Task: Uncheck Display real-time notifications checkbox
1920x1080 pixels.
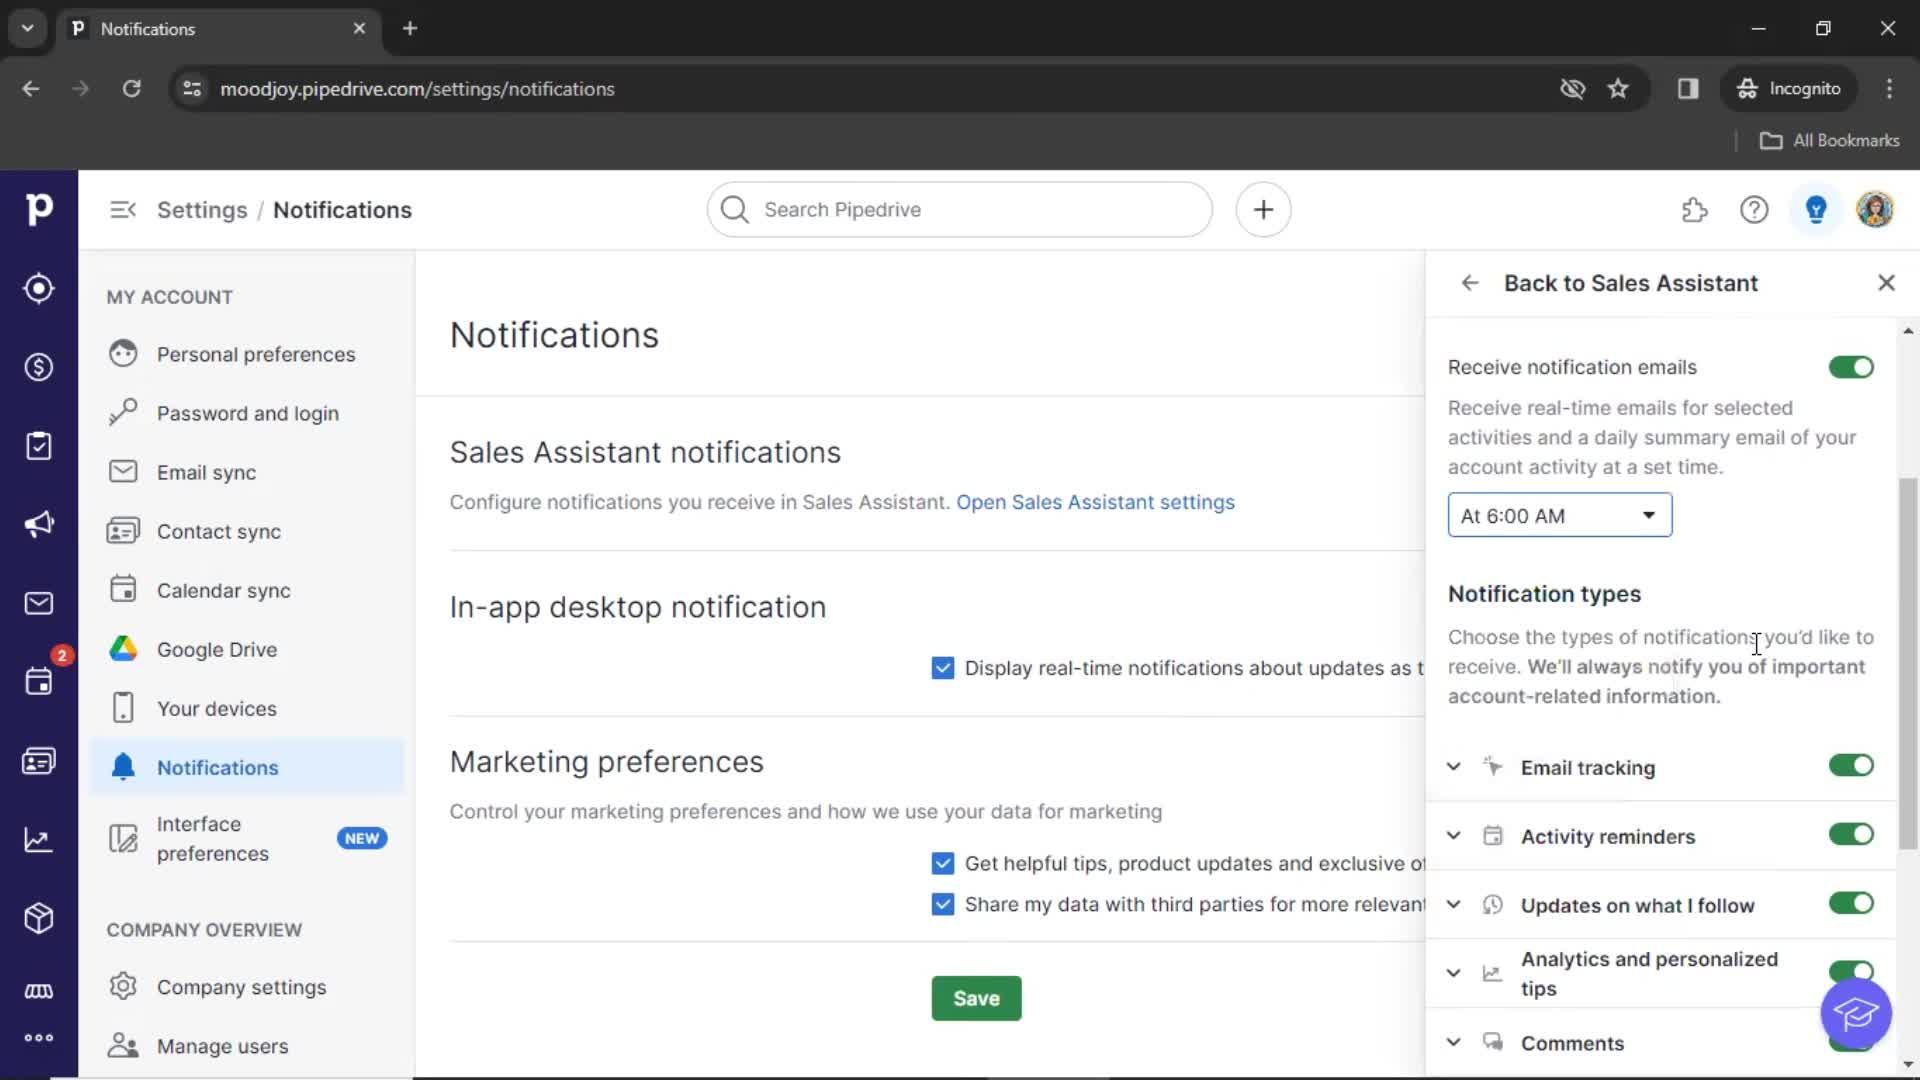Action: tap(942, 668)
